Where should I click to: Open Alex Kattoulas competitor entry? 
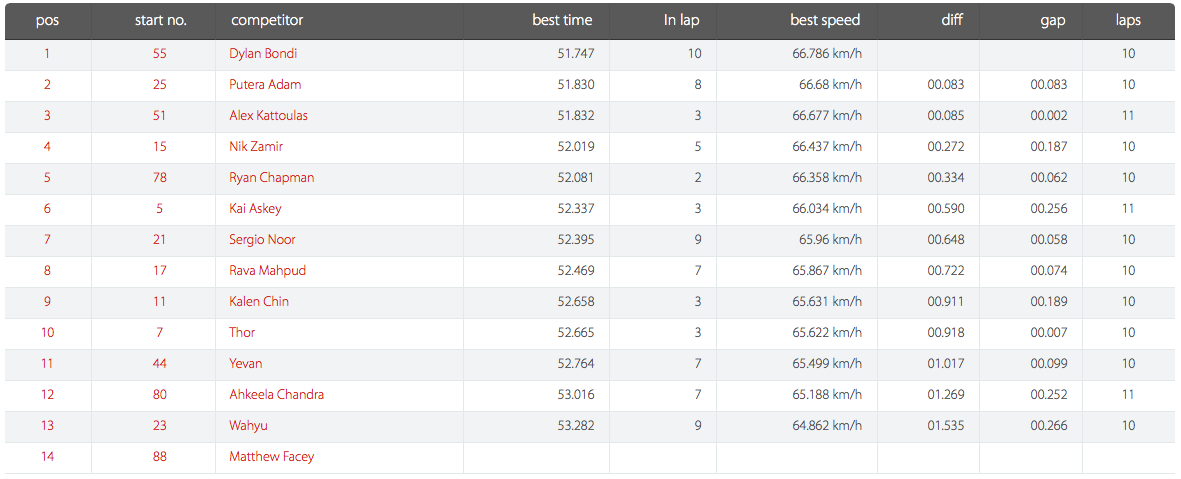pos(268,115)
